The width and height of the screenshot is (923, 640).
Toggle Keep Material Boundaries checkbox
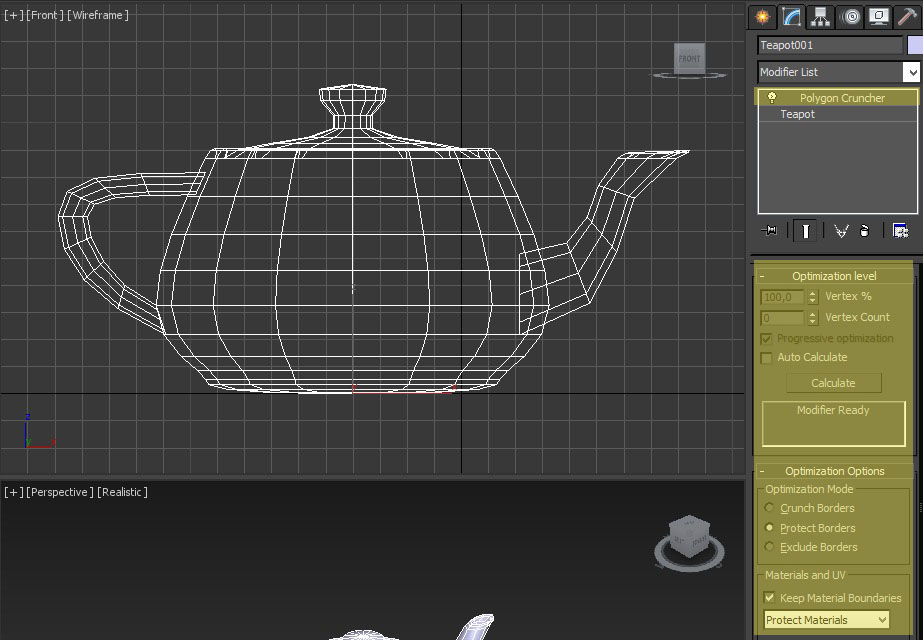pyautogui.click(x=769, y=598)
